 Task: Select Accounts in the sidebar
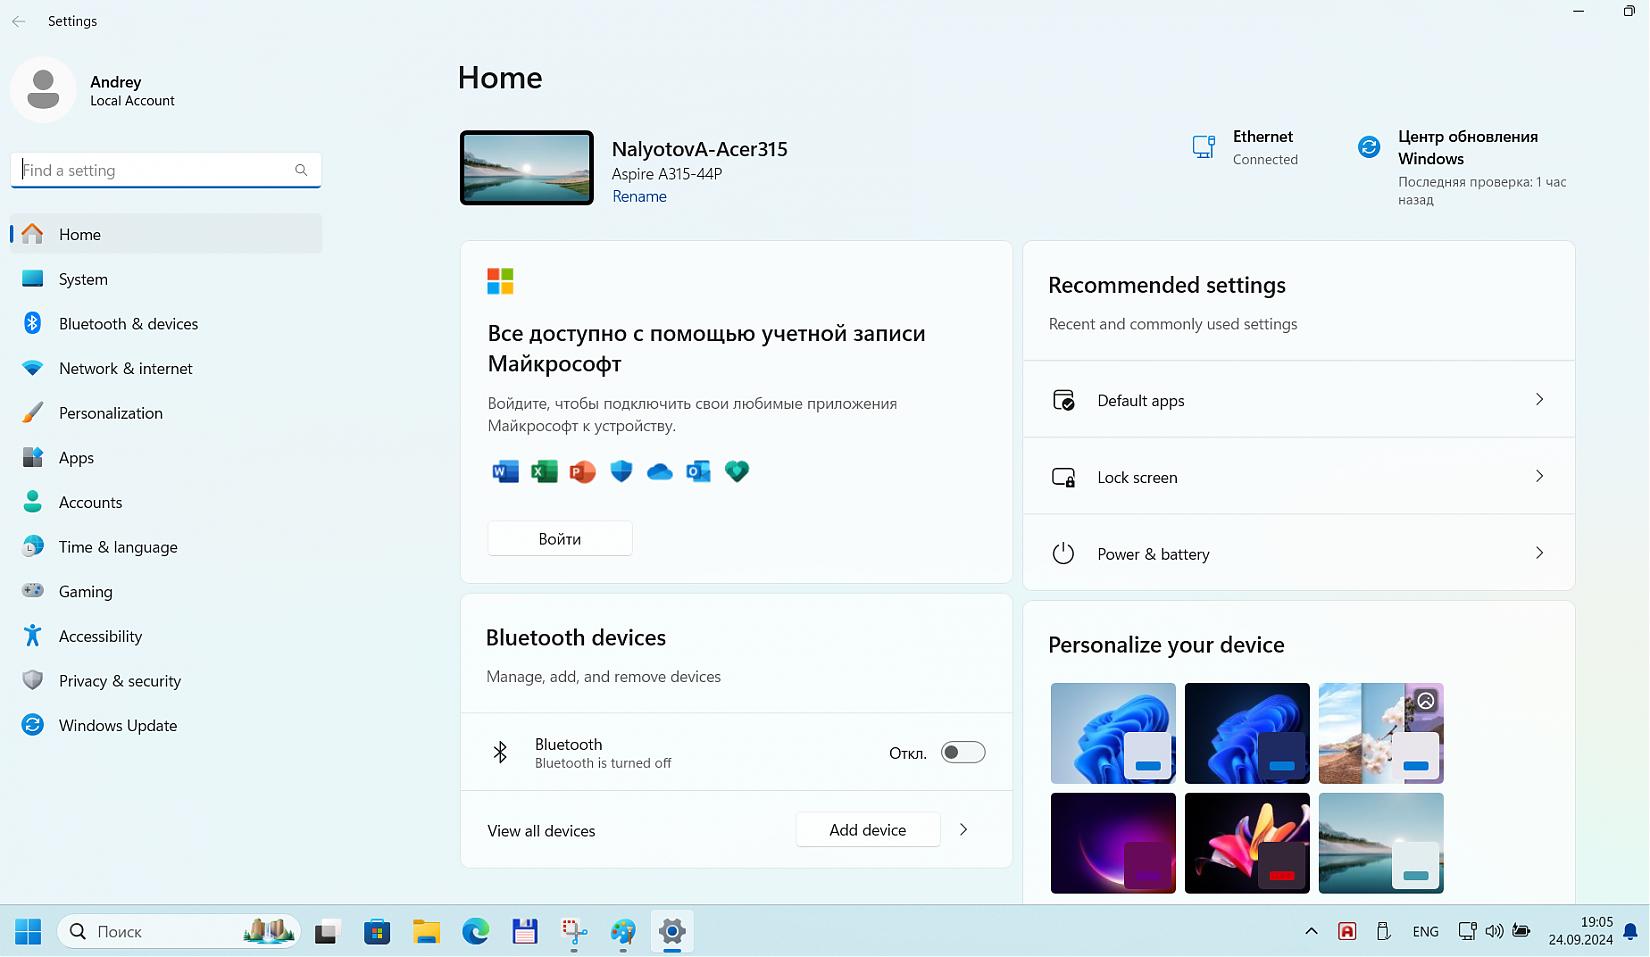point(166,502)
